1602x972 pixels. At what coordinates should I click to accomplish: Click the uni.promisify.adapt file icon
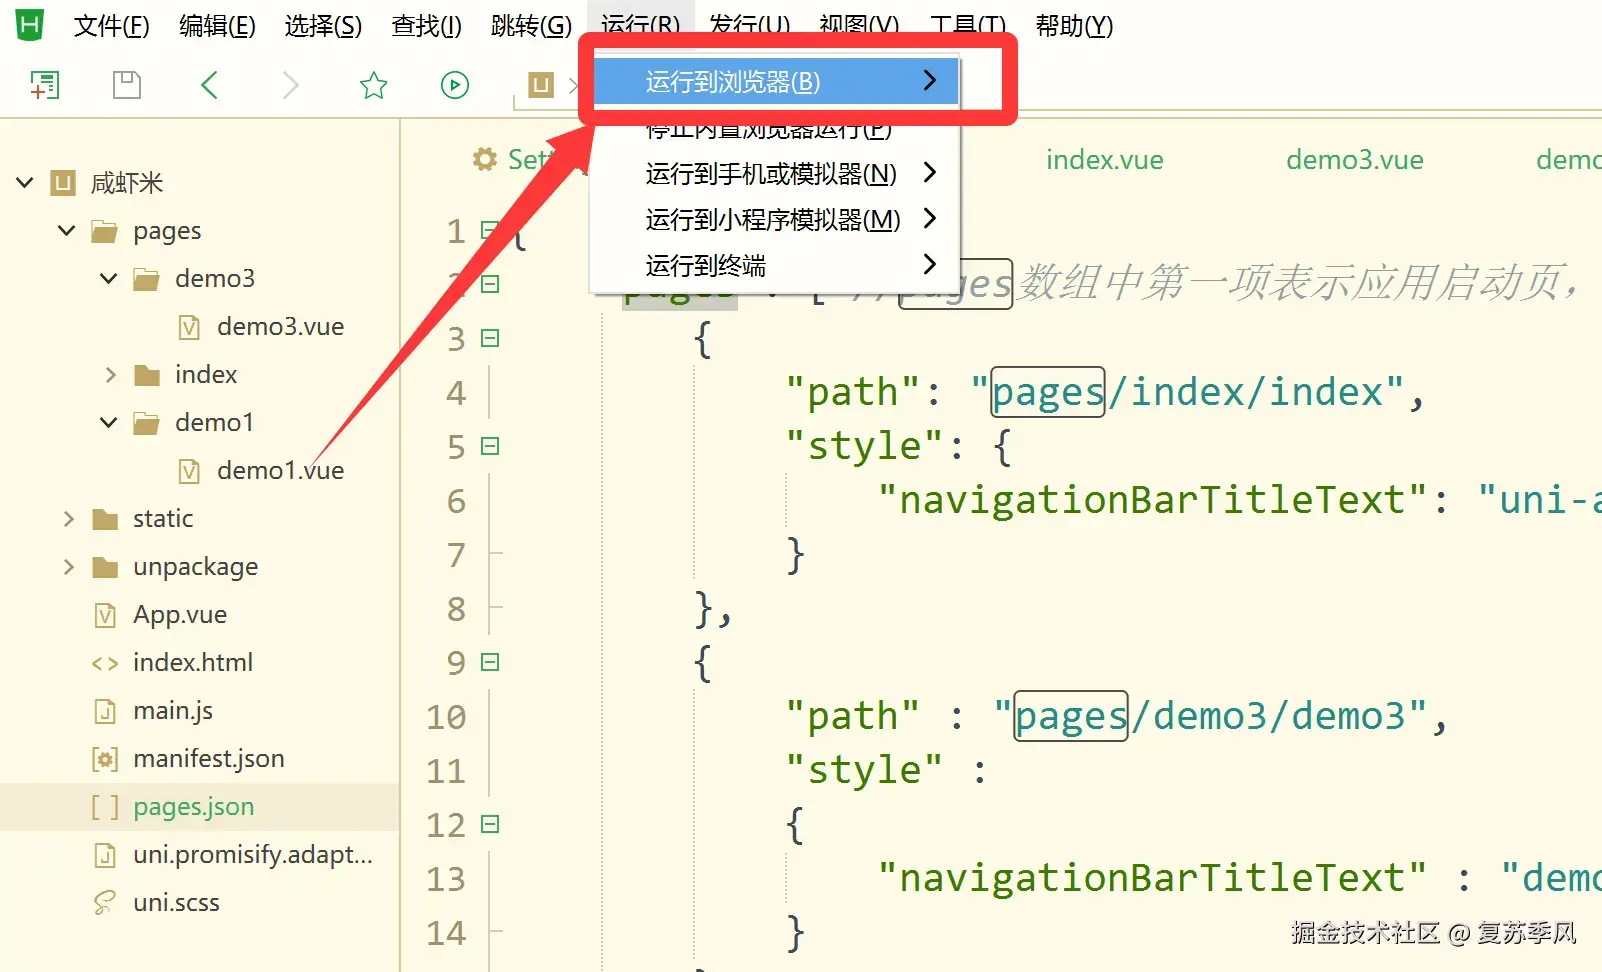(105, 855)
